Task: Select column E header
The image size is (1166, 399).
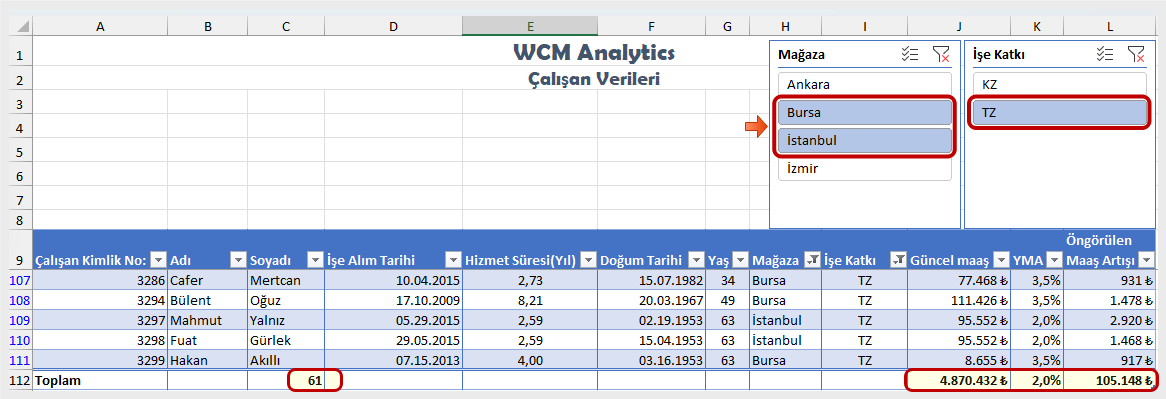Action: (x=529, y=26)
